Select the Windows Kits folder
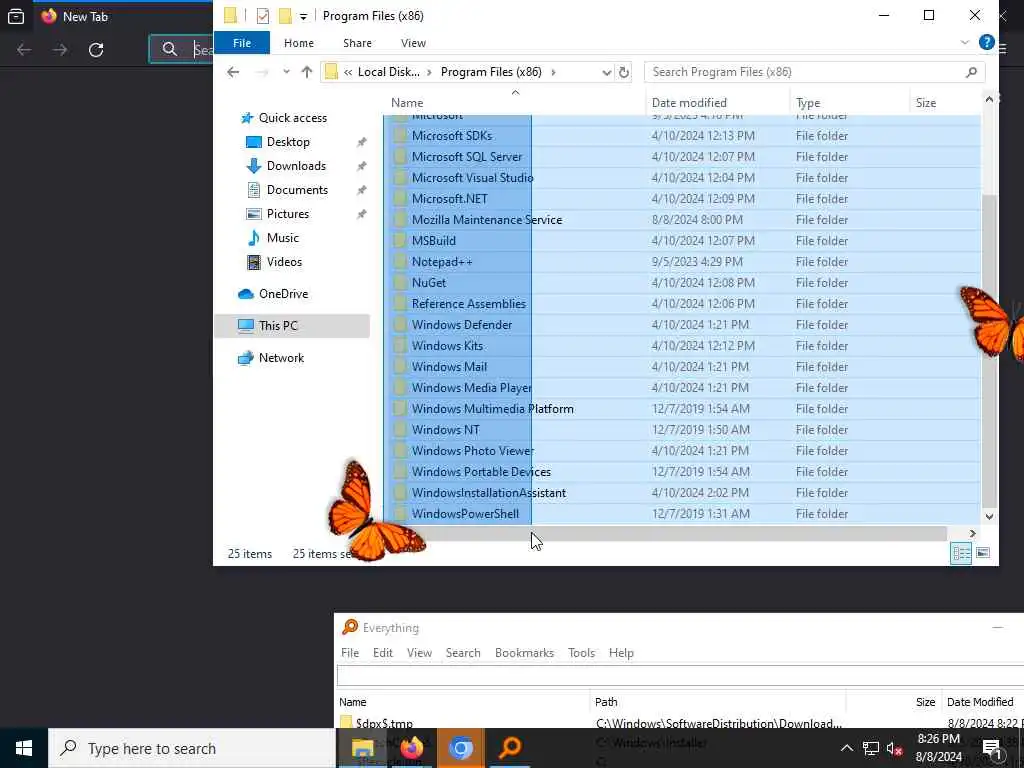Screen dimensions: 1024x768 (682, 346)
